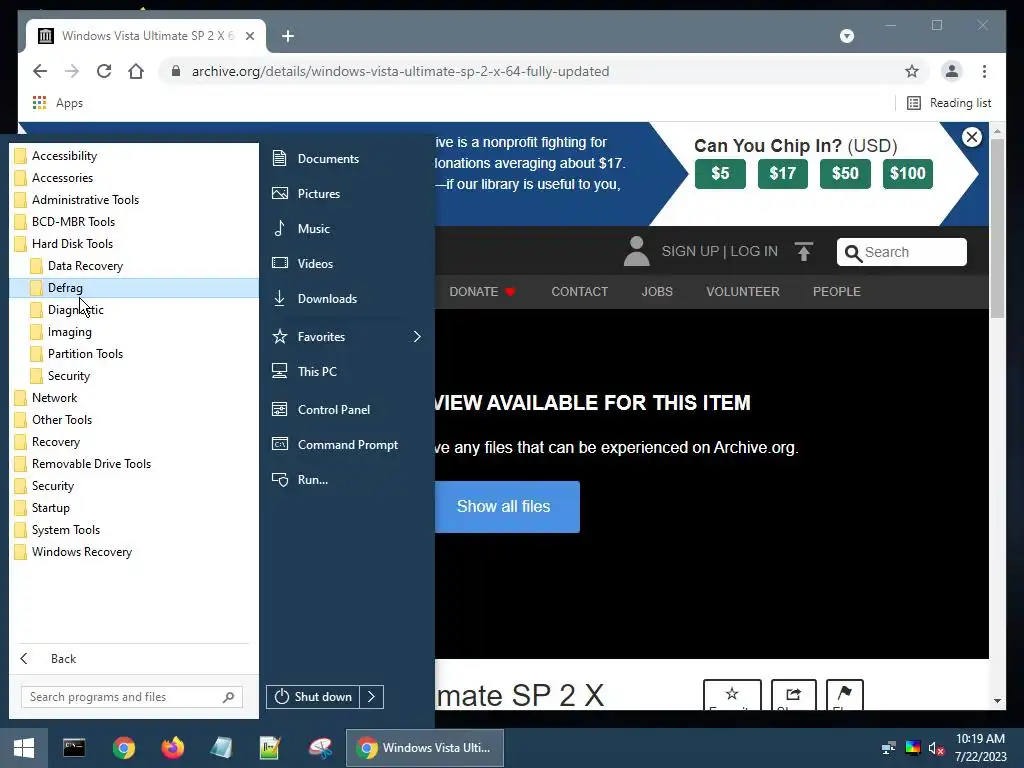This screenshot has width=1024, height=768.
Task: Click the address bar URL
Action: pos(400,71)
